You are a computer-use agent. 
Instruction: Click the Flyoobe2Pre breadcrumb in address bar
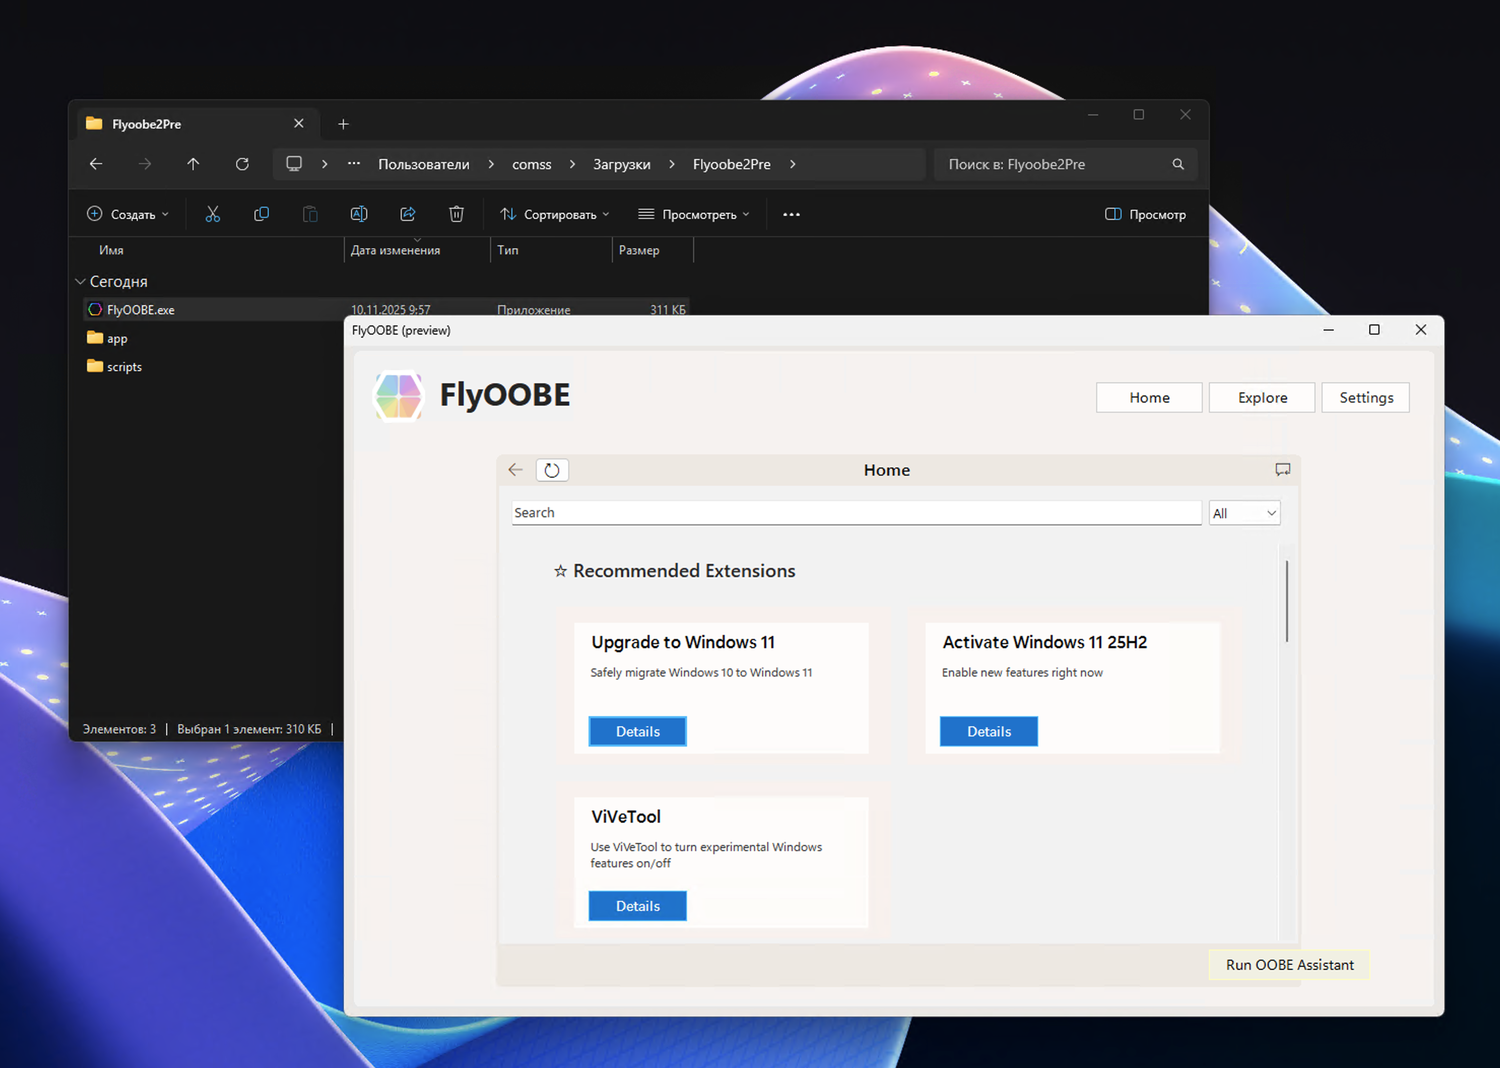point(732,164)
